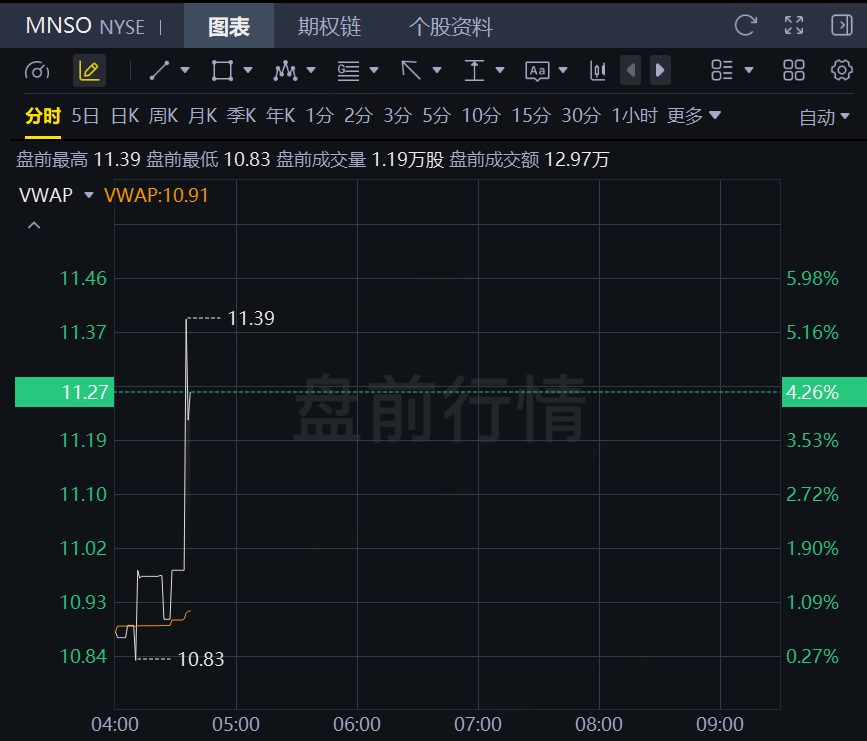The width and height of the screenshot is (867, 741).
Task: Select the 日K timeframe
Action: coord(125,116)
